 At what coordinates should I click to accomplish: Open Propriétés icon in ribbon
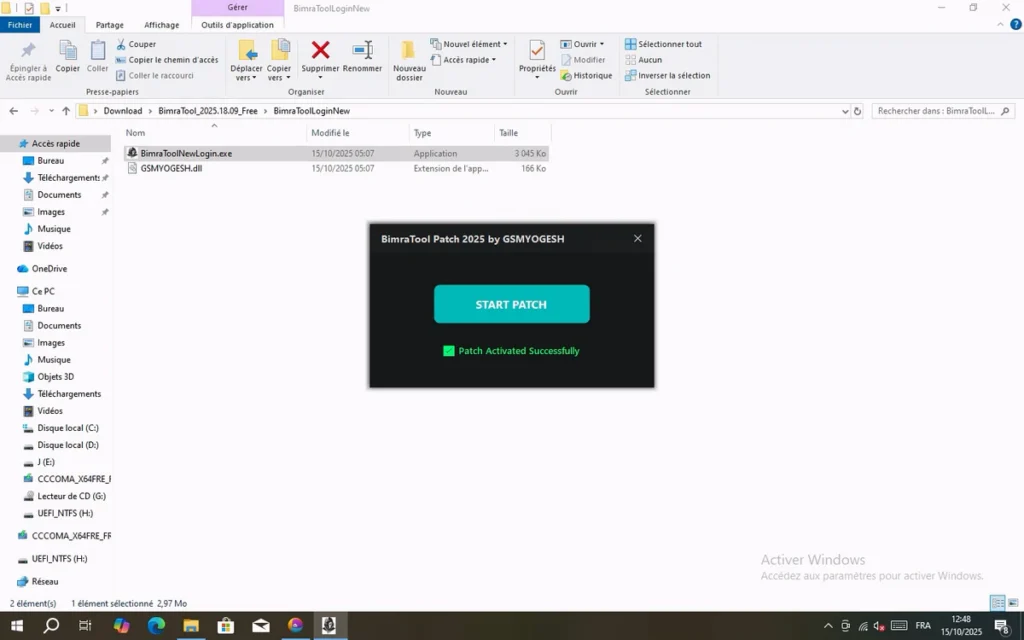(537, 51)
